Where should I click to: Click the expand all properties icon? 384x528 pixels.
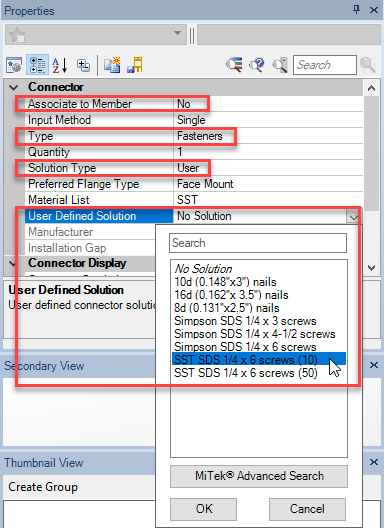point(83,65)
